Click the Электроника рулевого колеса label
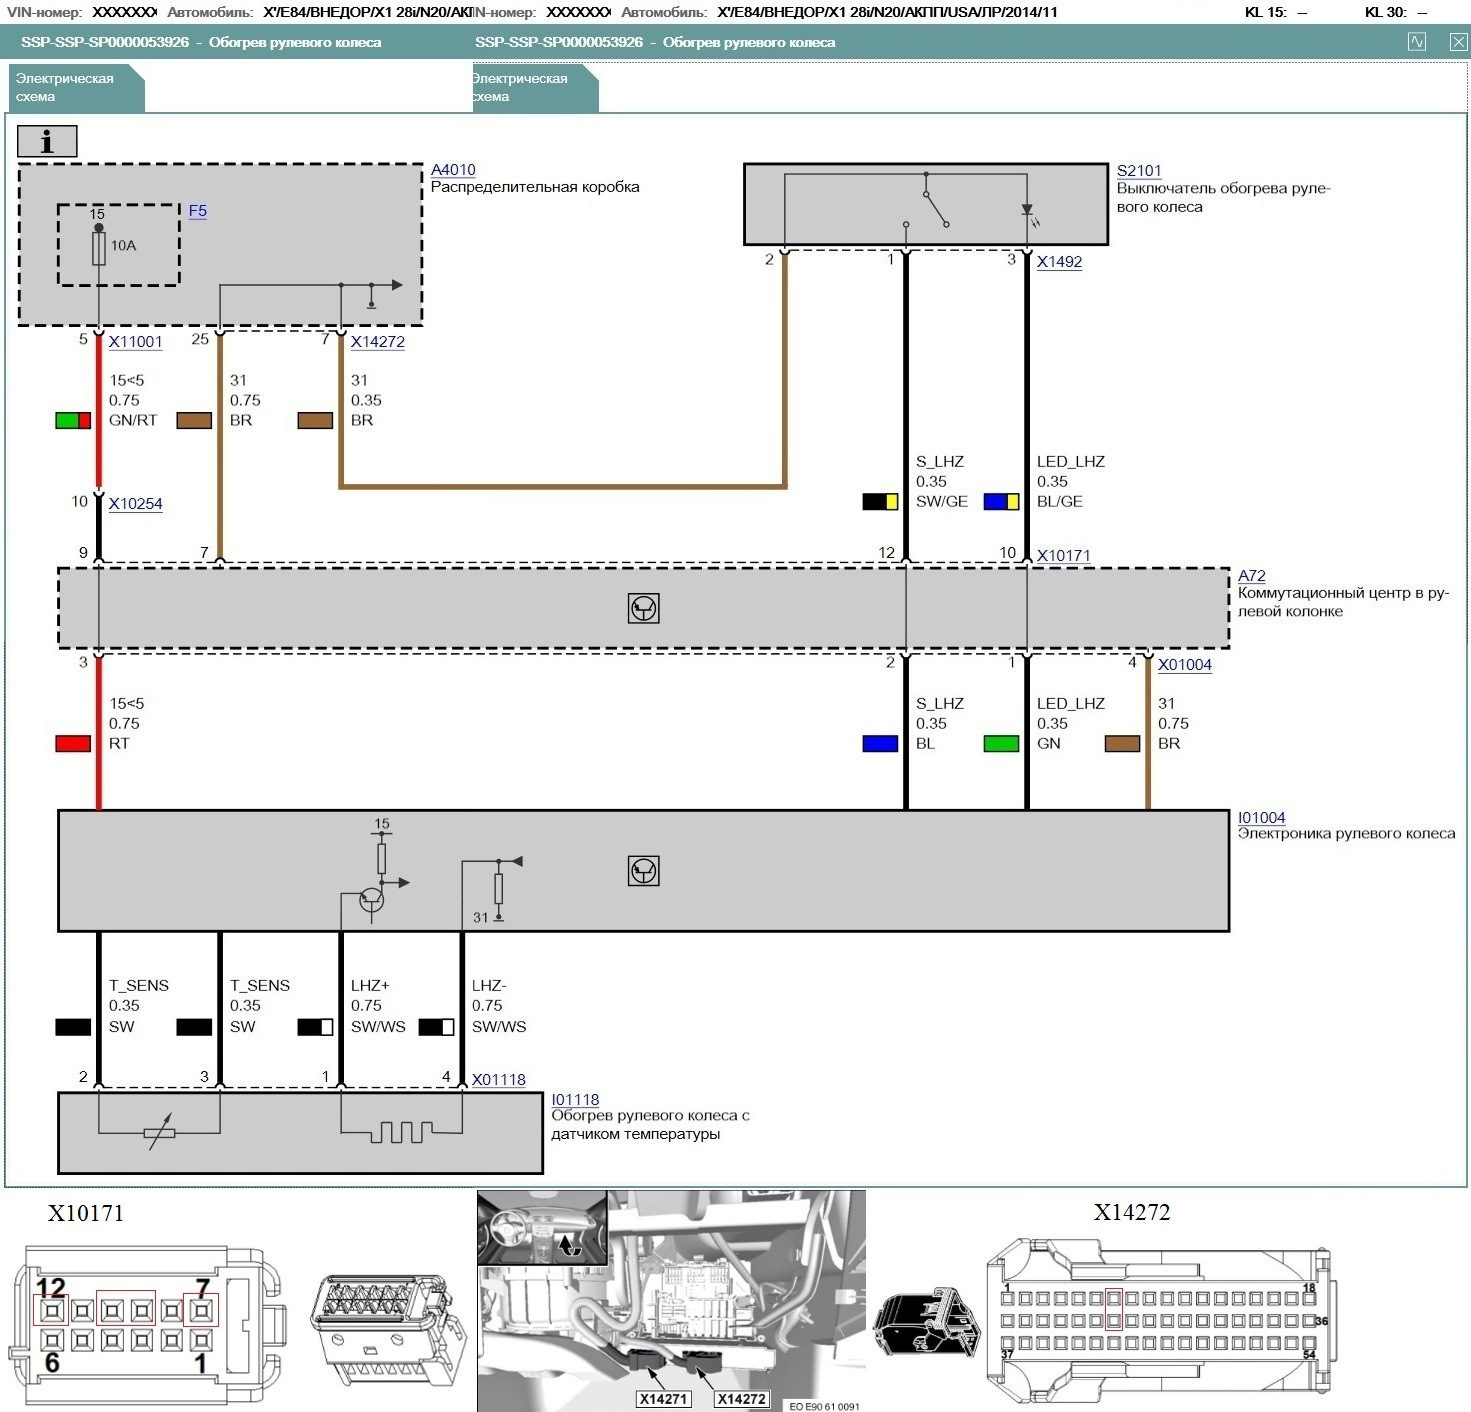 [1346, 834]
